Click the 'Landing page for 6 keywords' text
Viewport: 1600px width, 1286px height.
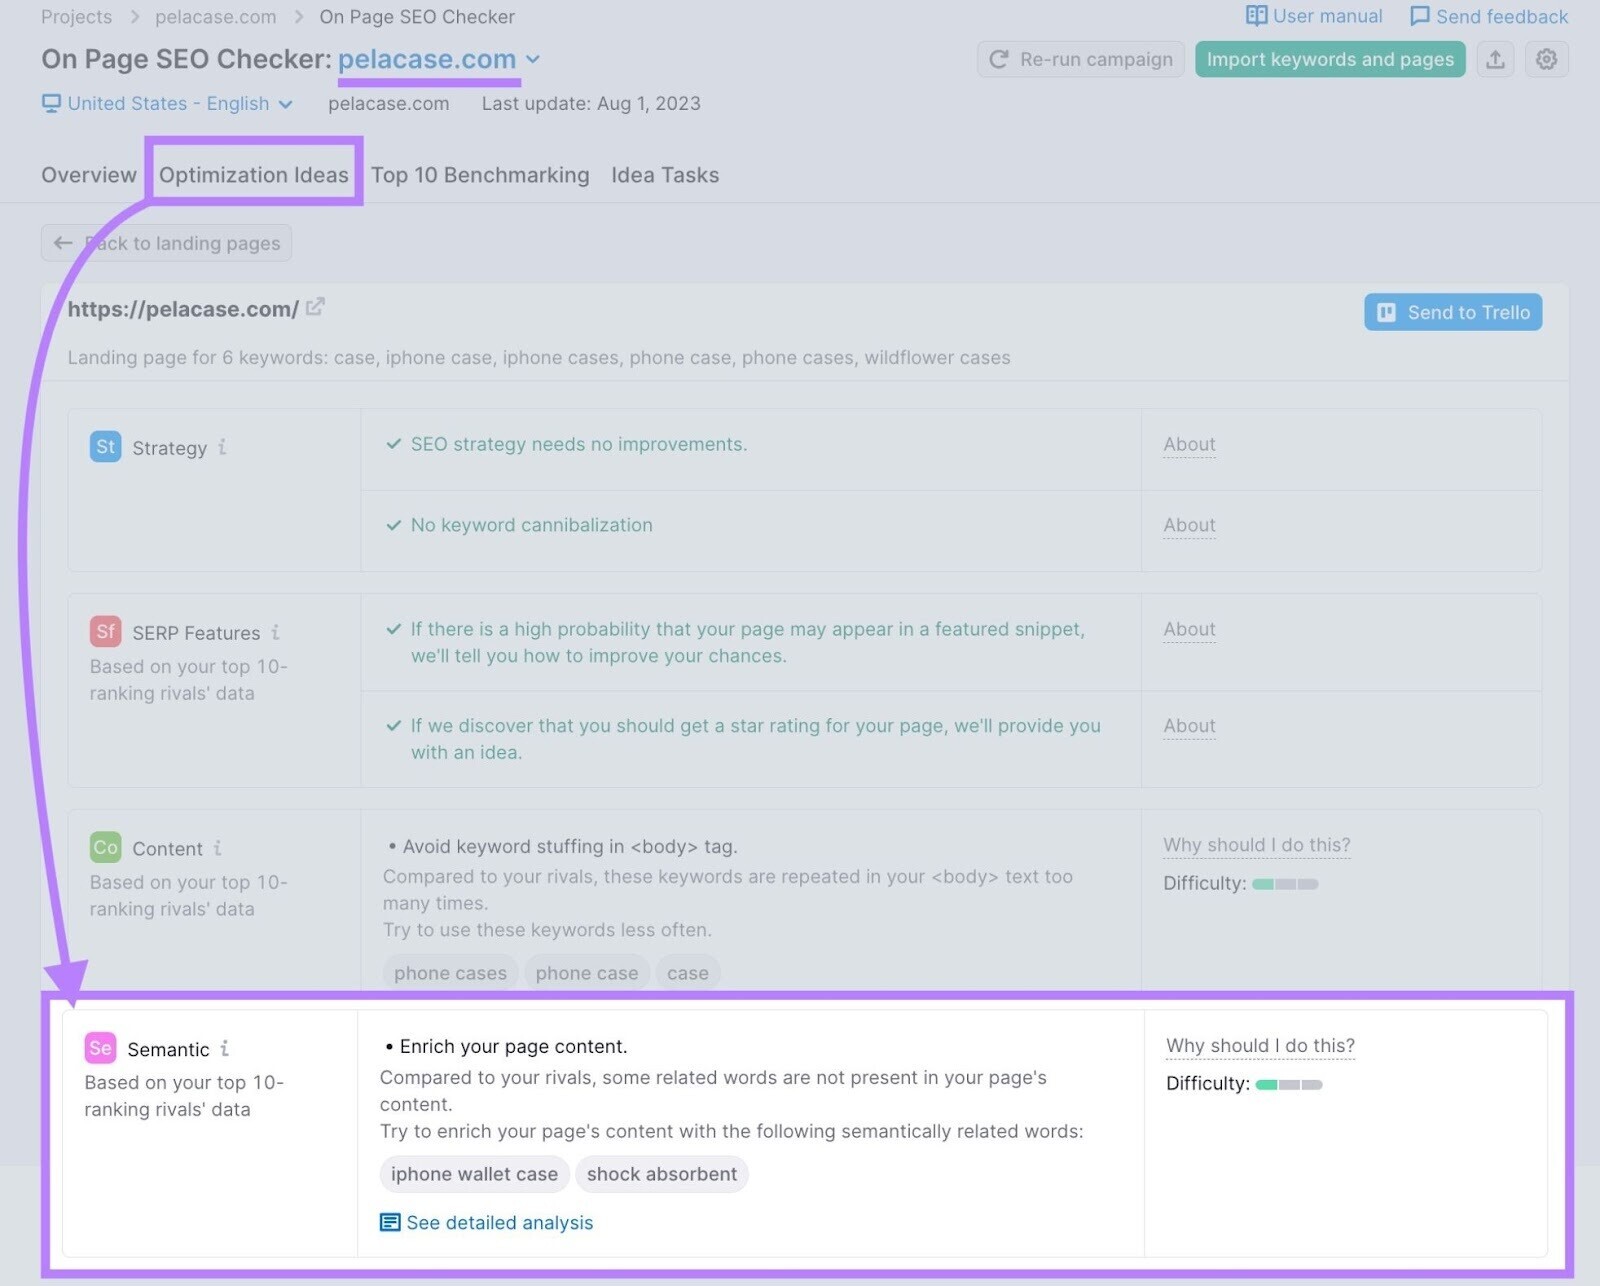(539, 357)
